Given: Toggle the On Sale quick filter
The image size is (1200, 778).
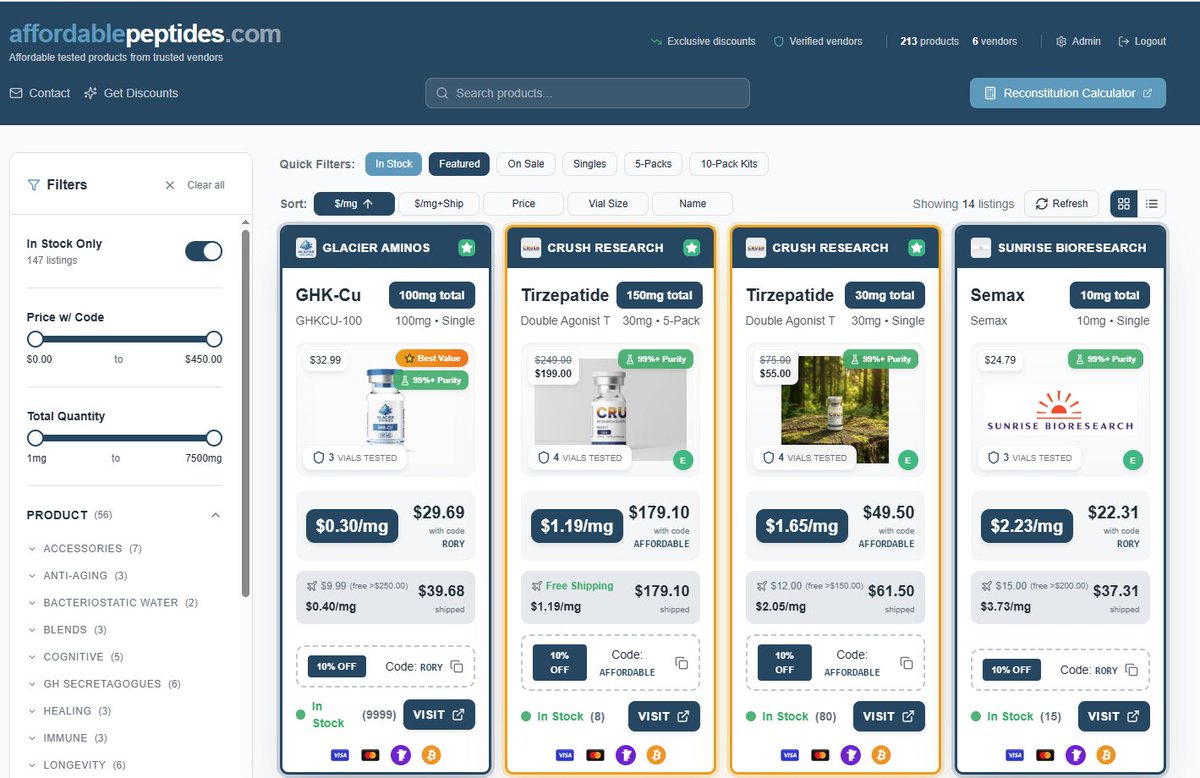Looking at the screenshot, I should click(x=526, y=164).
